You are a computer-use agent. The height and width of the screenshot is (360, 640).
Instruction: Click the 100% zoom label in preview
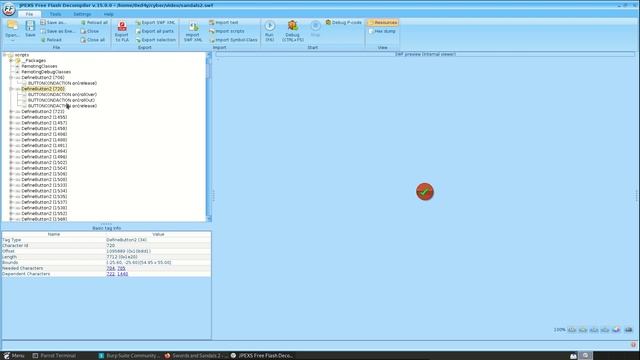[559, 330]
